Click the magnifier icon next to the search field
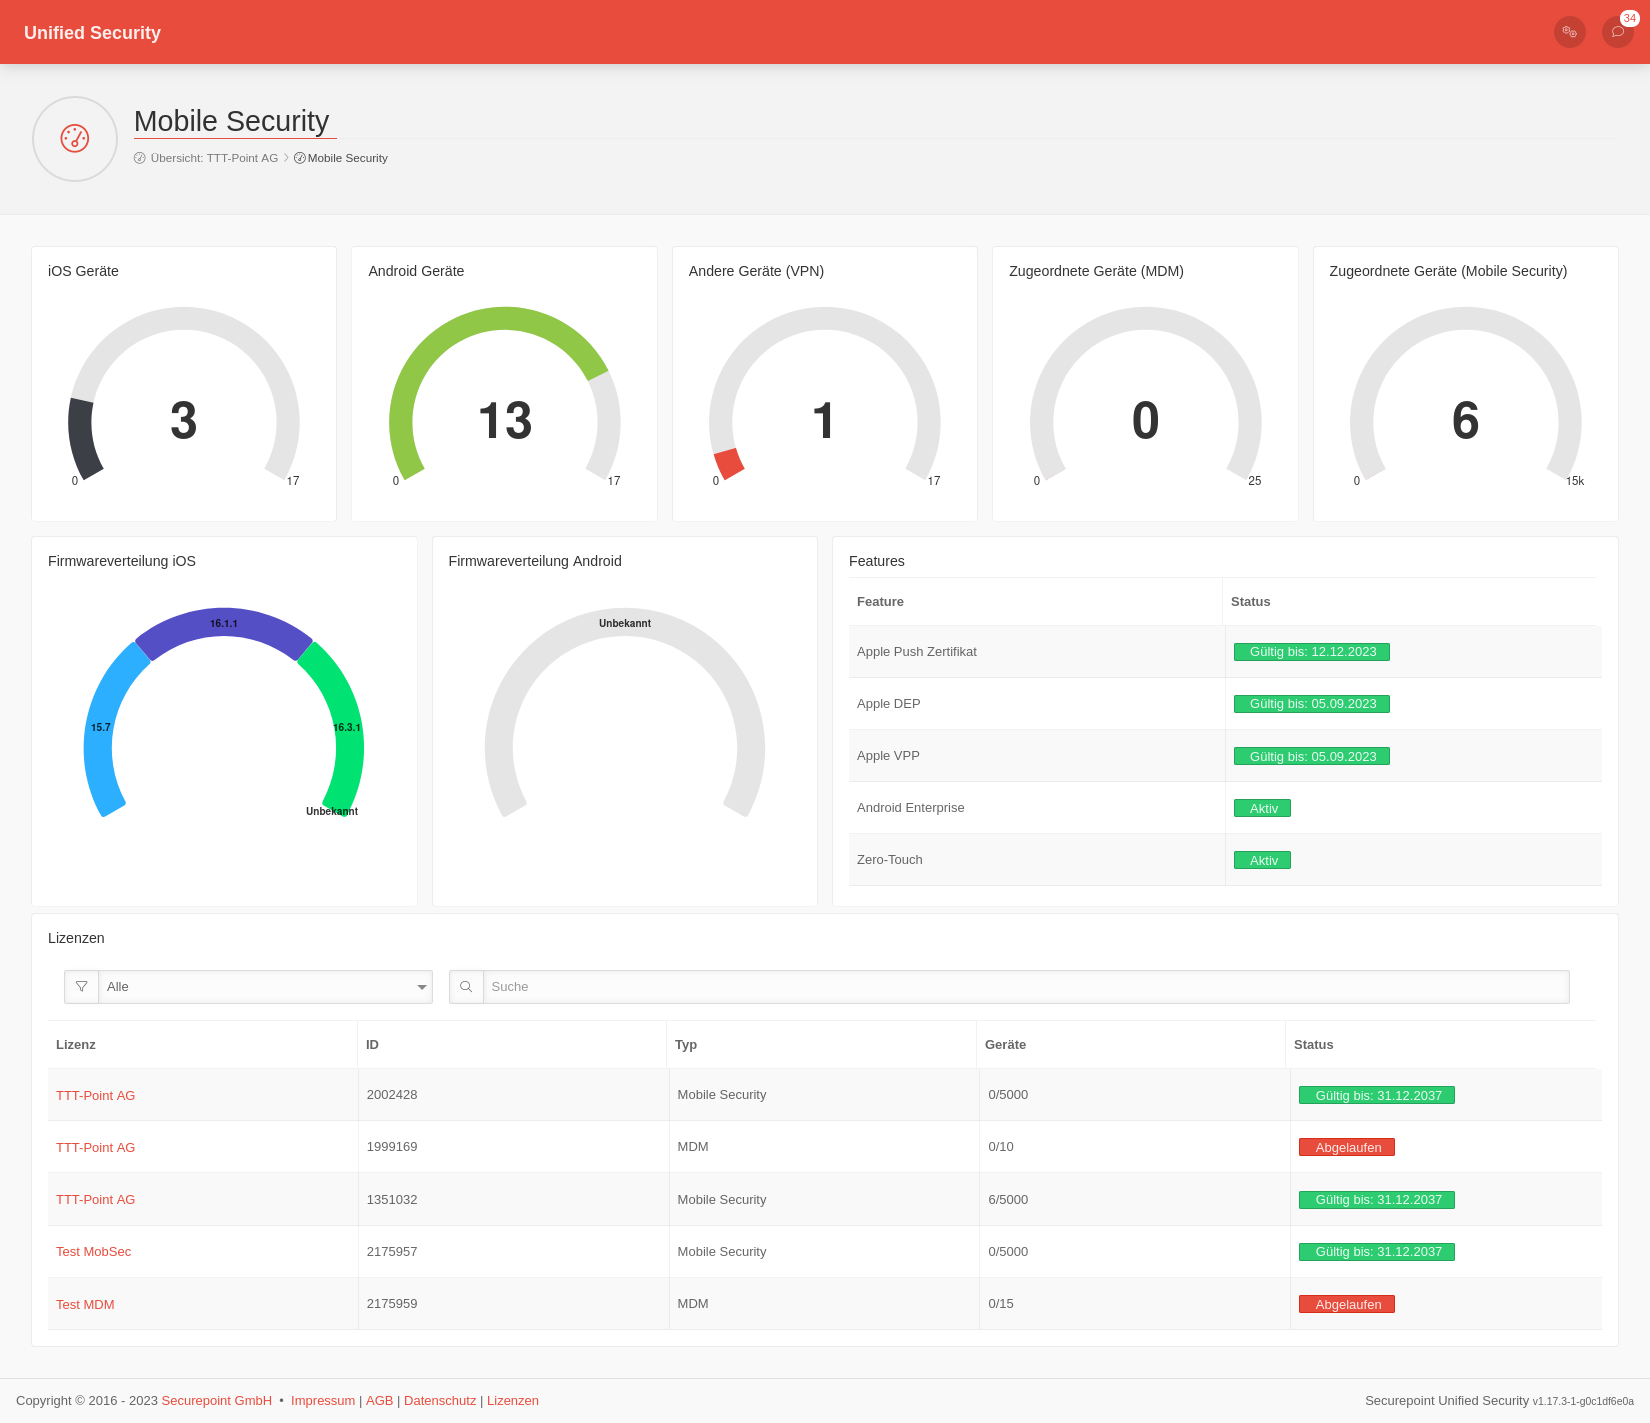The width and height of the screenshot is (1650, 1423). [x=466, y=987]
